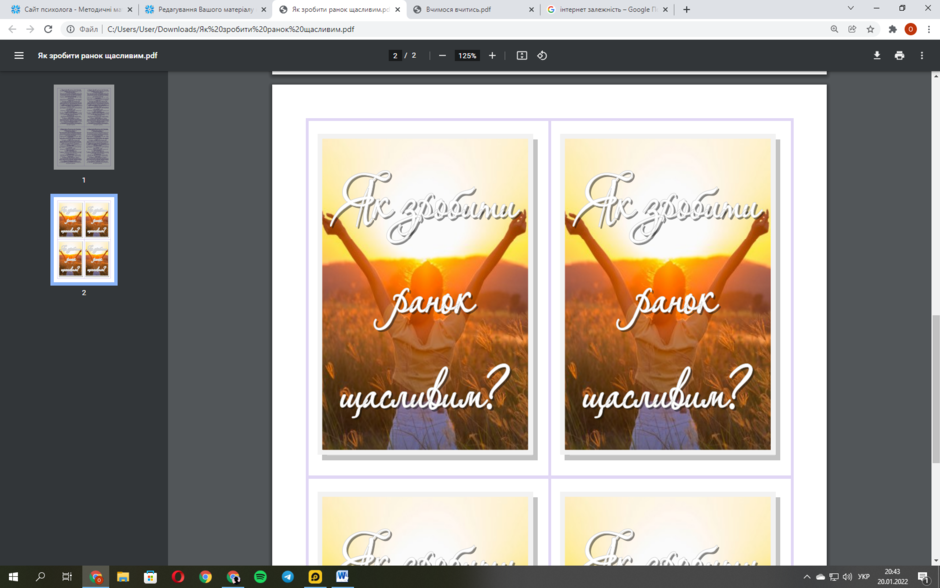Select page 1 thumbnail
This screenshot has width=940, height=588.
(x=84, y=127)
